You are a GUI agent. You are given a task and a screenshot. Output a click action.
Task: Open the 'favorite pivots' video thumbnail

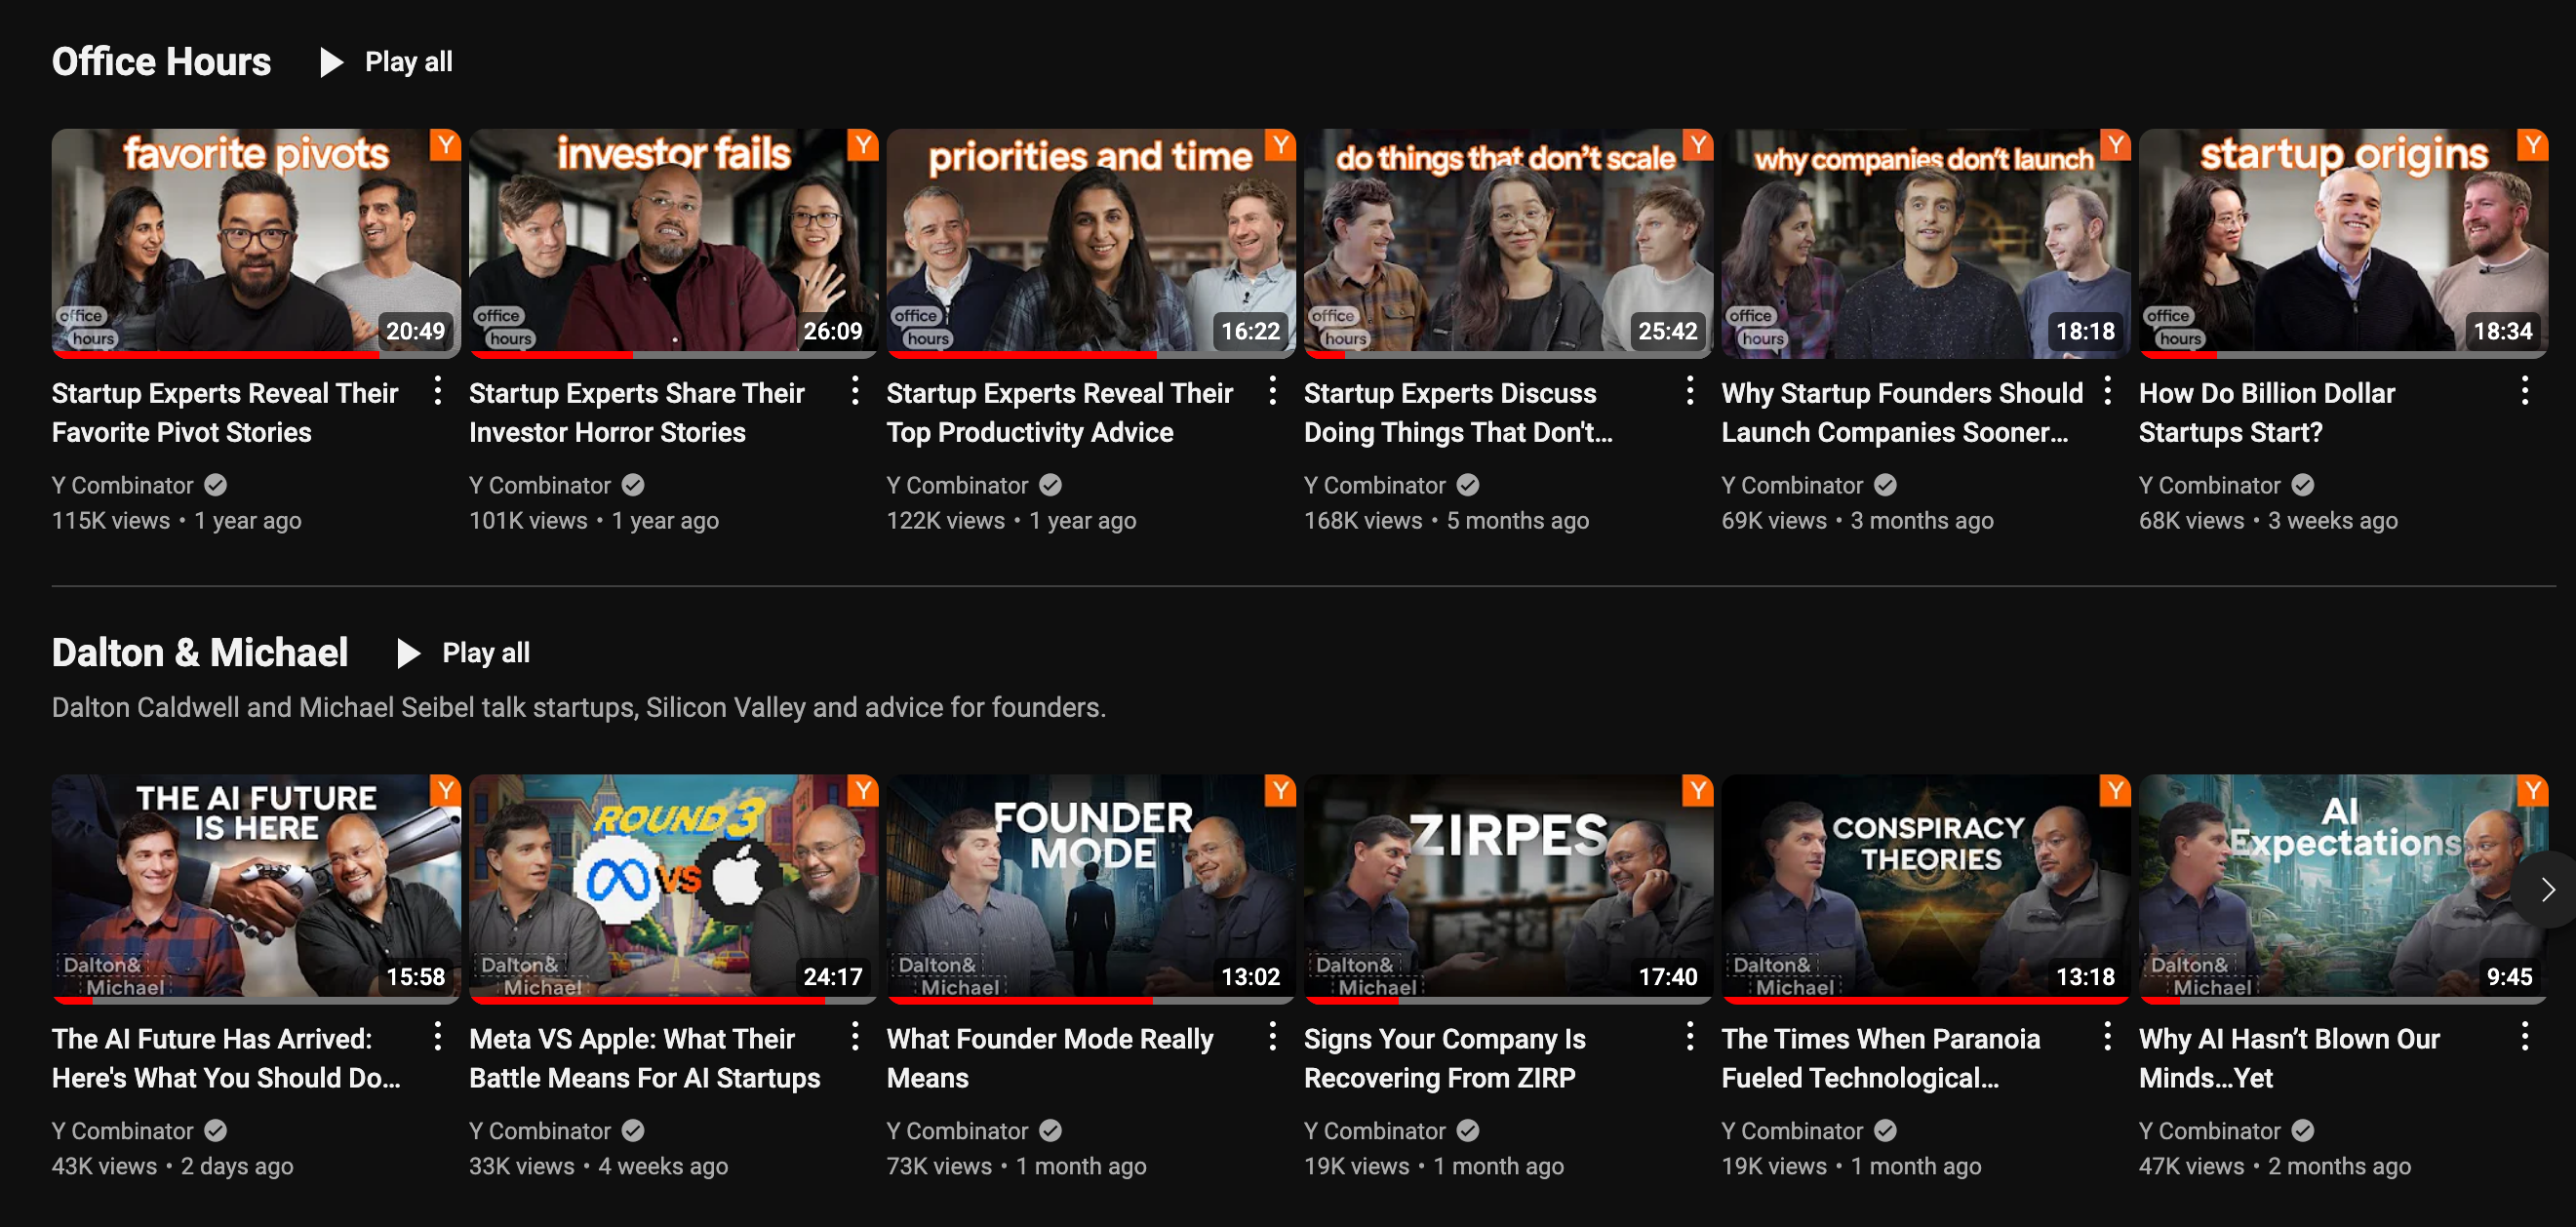(256, 242)
